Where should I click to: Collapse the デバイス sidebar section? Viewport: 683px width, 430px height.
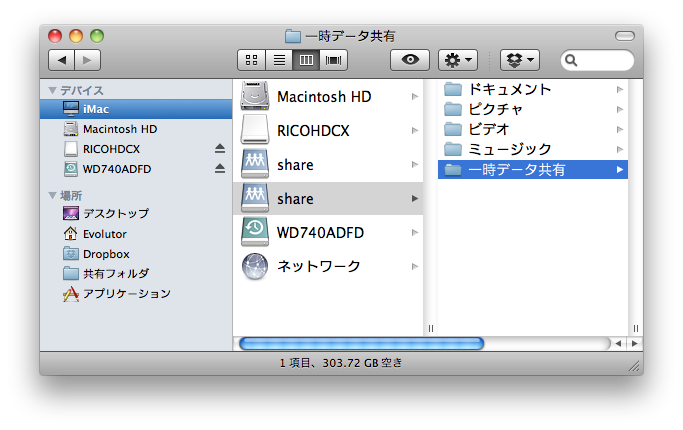52,90
